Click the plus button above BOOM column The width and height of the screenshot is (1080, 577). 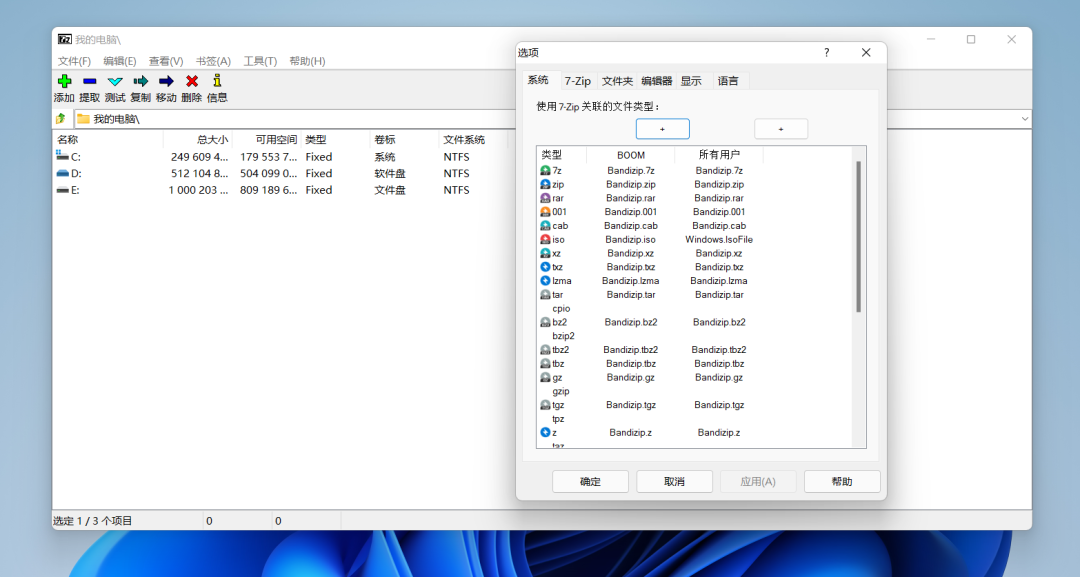[663, 129]
